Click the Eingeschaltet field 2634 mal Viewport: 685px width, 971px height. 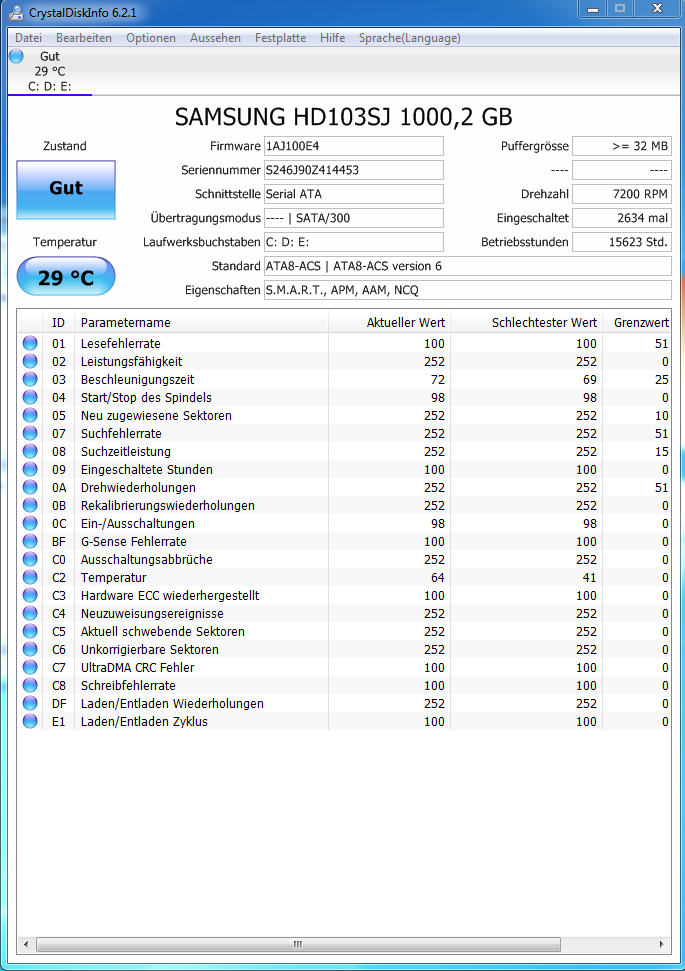pos(622,218)
